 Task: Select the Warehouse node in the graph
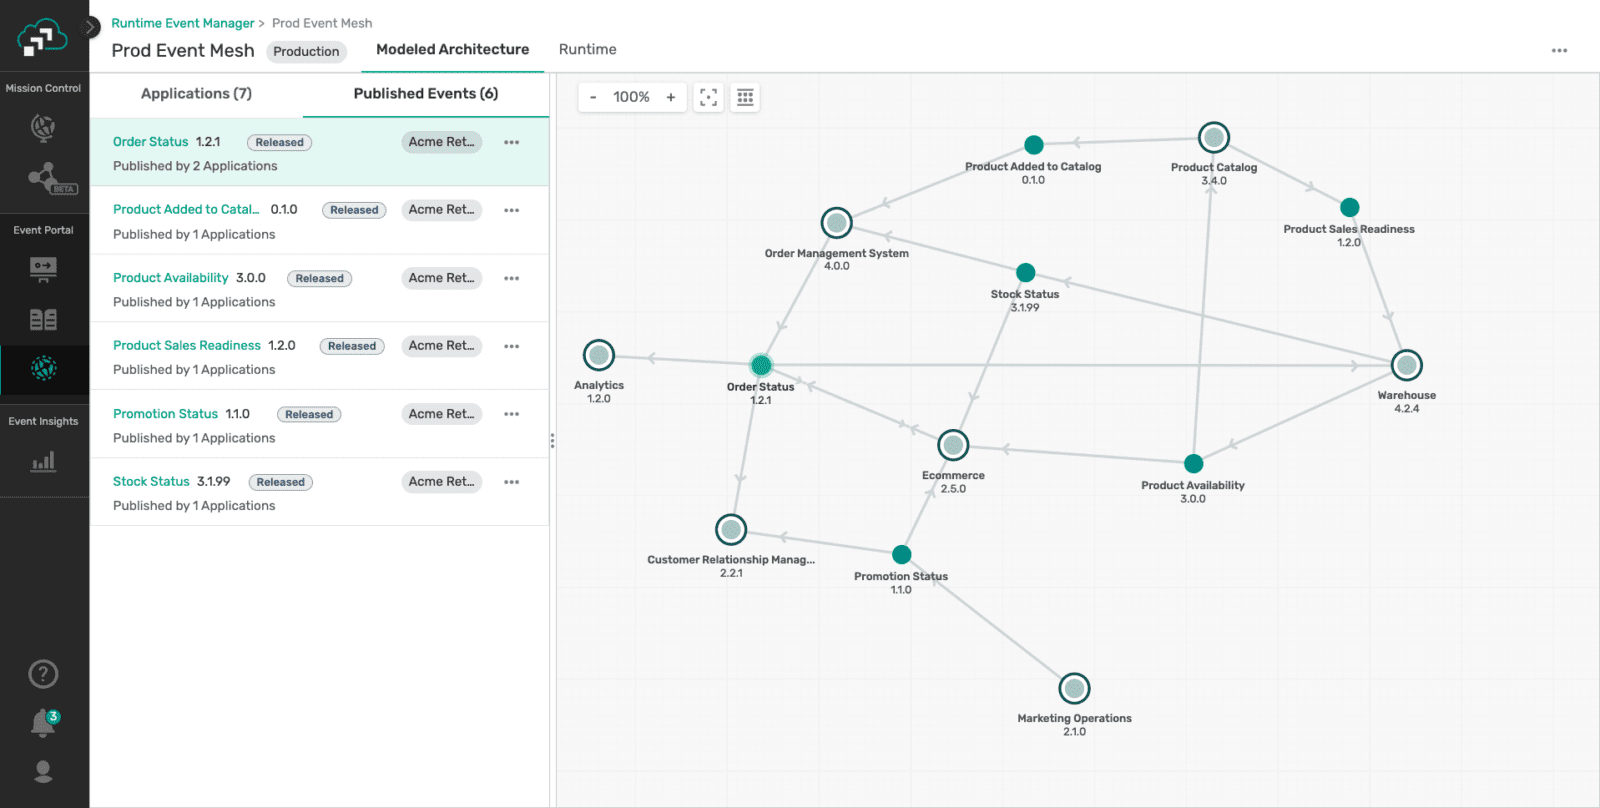tap(1406, 365)
